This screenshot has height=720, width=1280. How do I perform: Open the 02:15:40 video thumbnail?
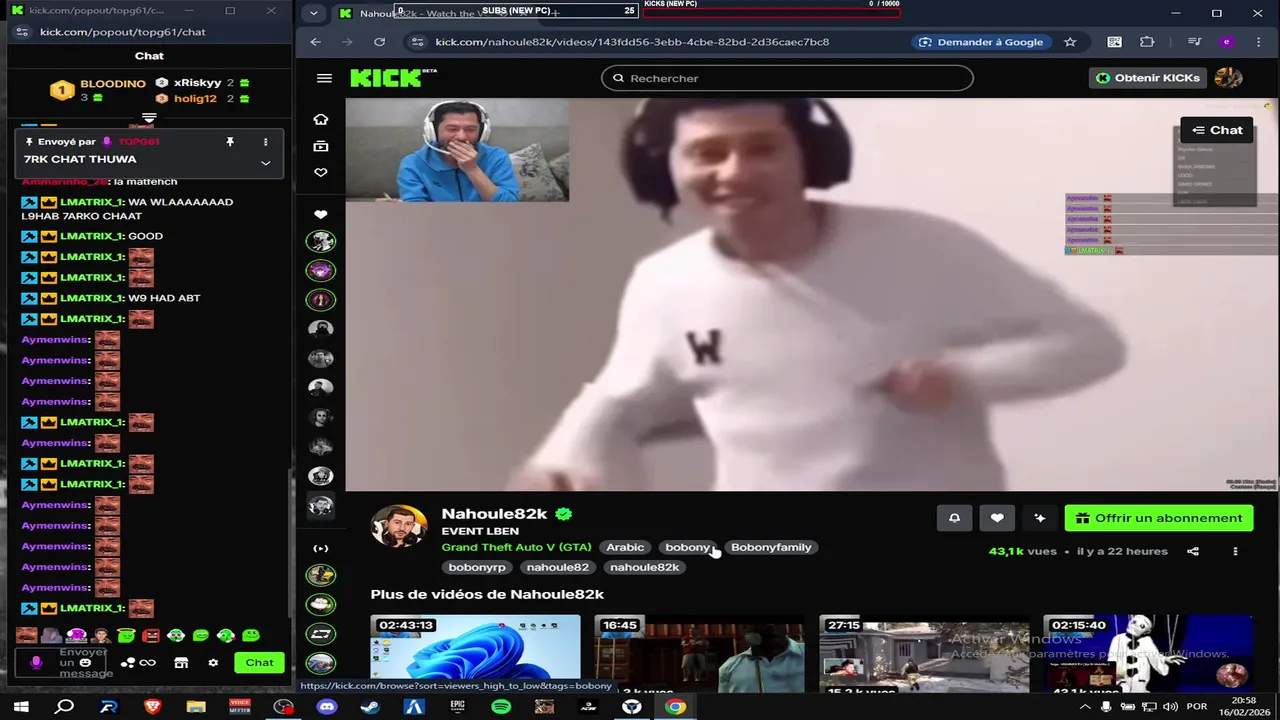pos(1148,654)
